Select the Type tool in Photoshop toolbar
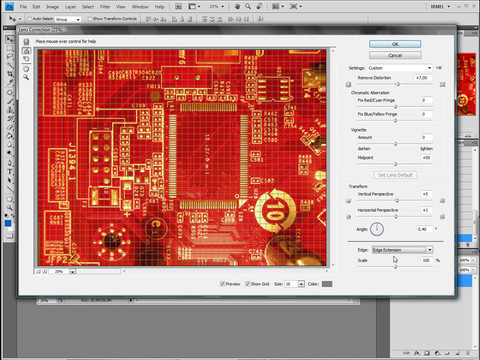Viewport: 480px width, 360px height. coord(10,172)
